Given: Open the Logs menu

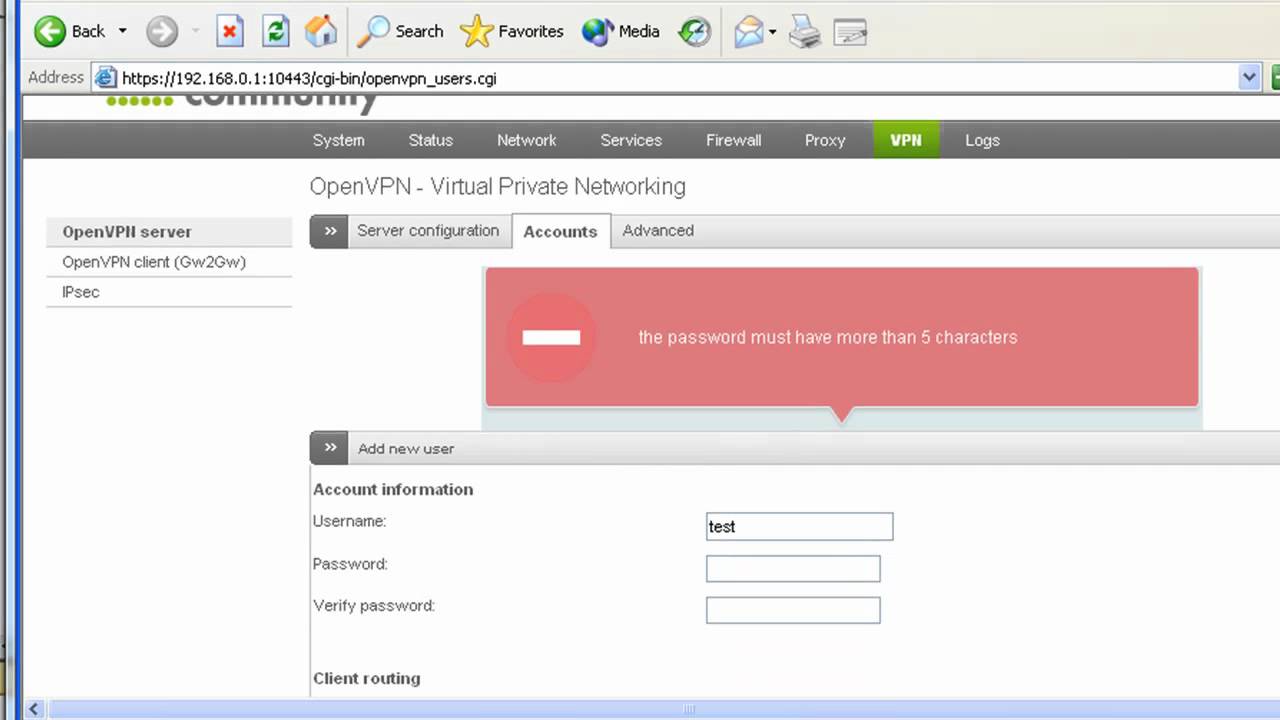Looking at the screenshot, I should pyautogui.click(x=982, y=140).
